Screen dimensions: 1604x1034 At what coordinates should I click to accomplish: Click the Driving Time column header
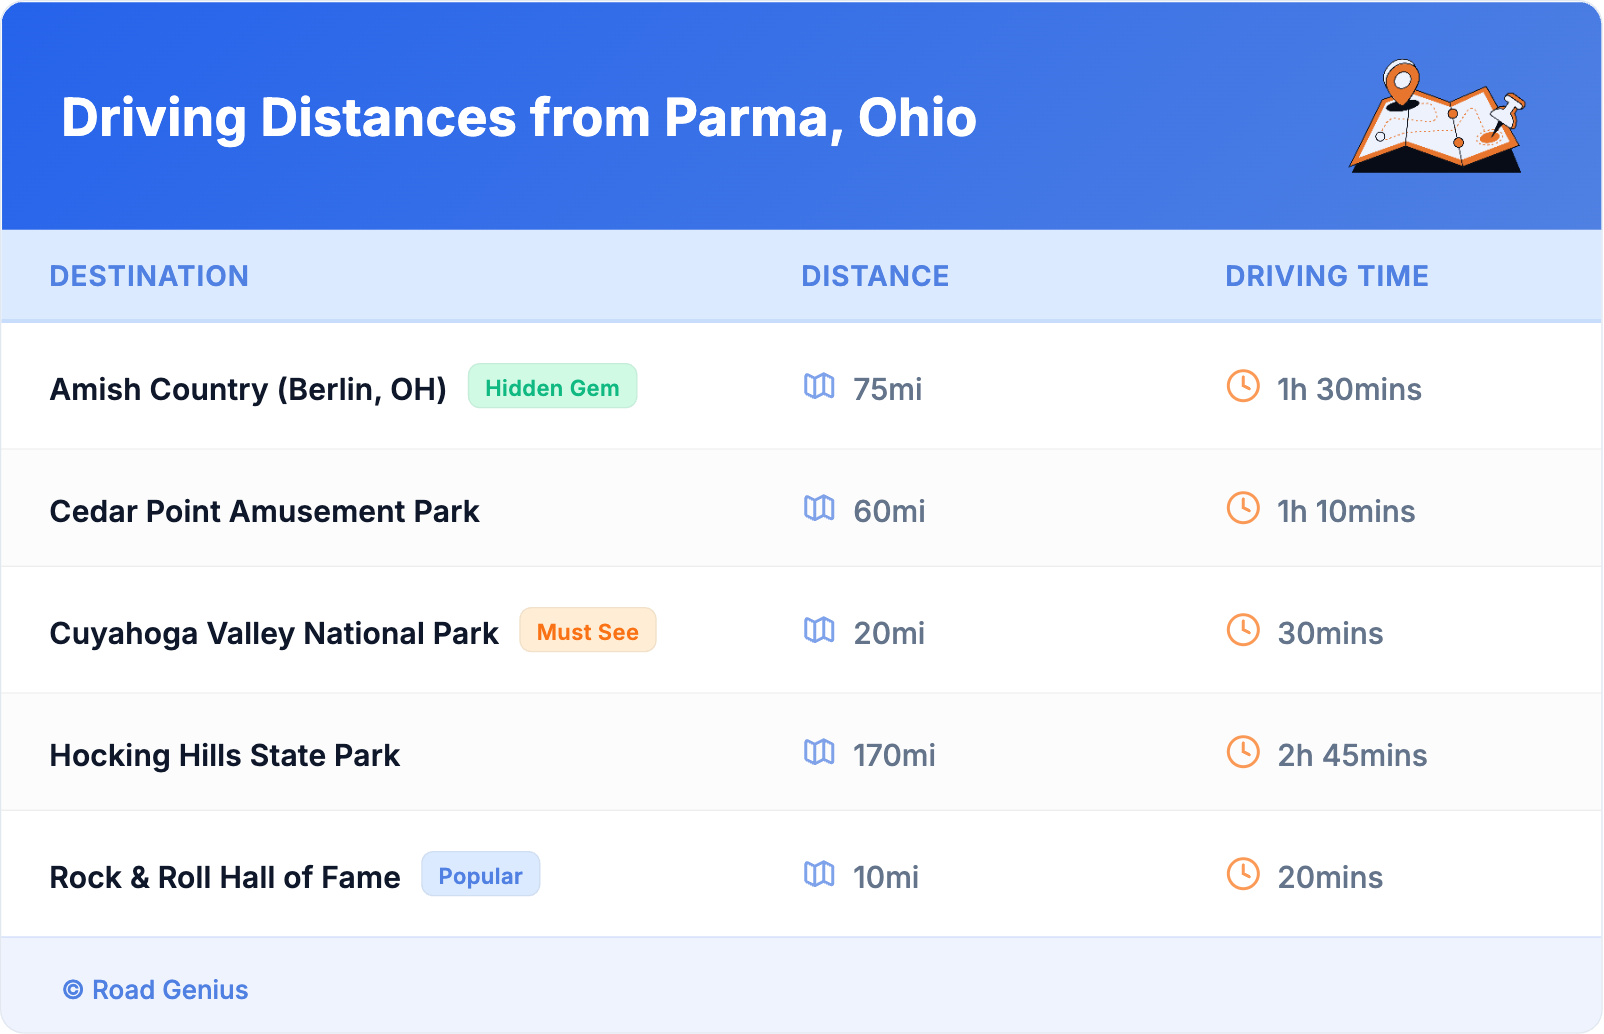click(1326, 276)
